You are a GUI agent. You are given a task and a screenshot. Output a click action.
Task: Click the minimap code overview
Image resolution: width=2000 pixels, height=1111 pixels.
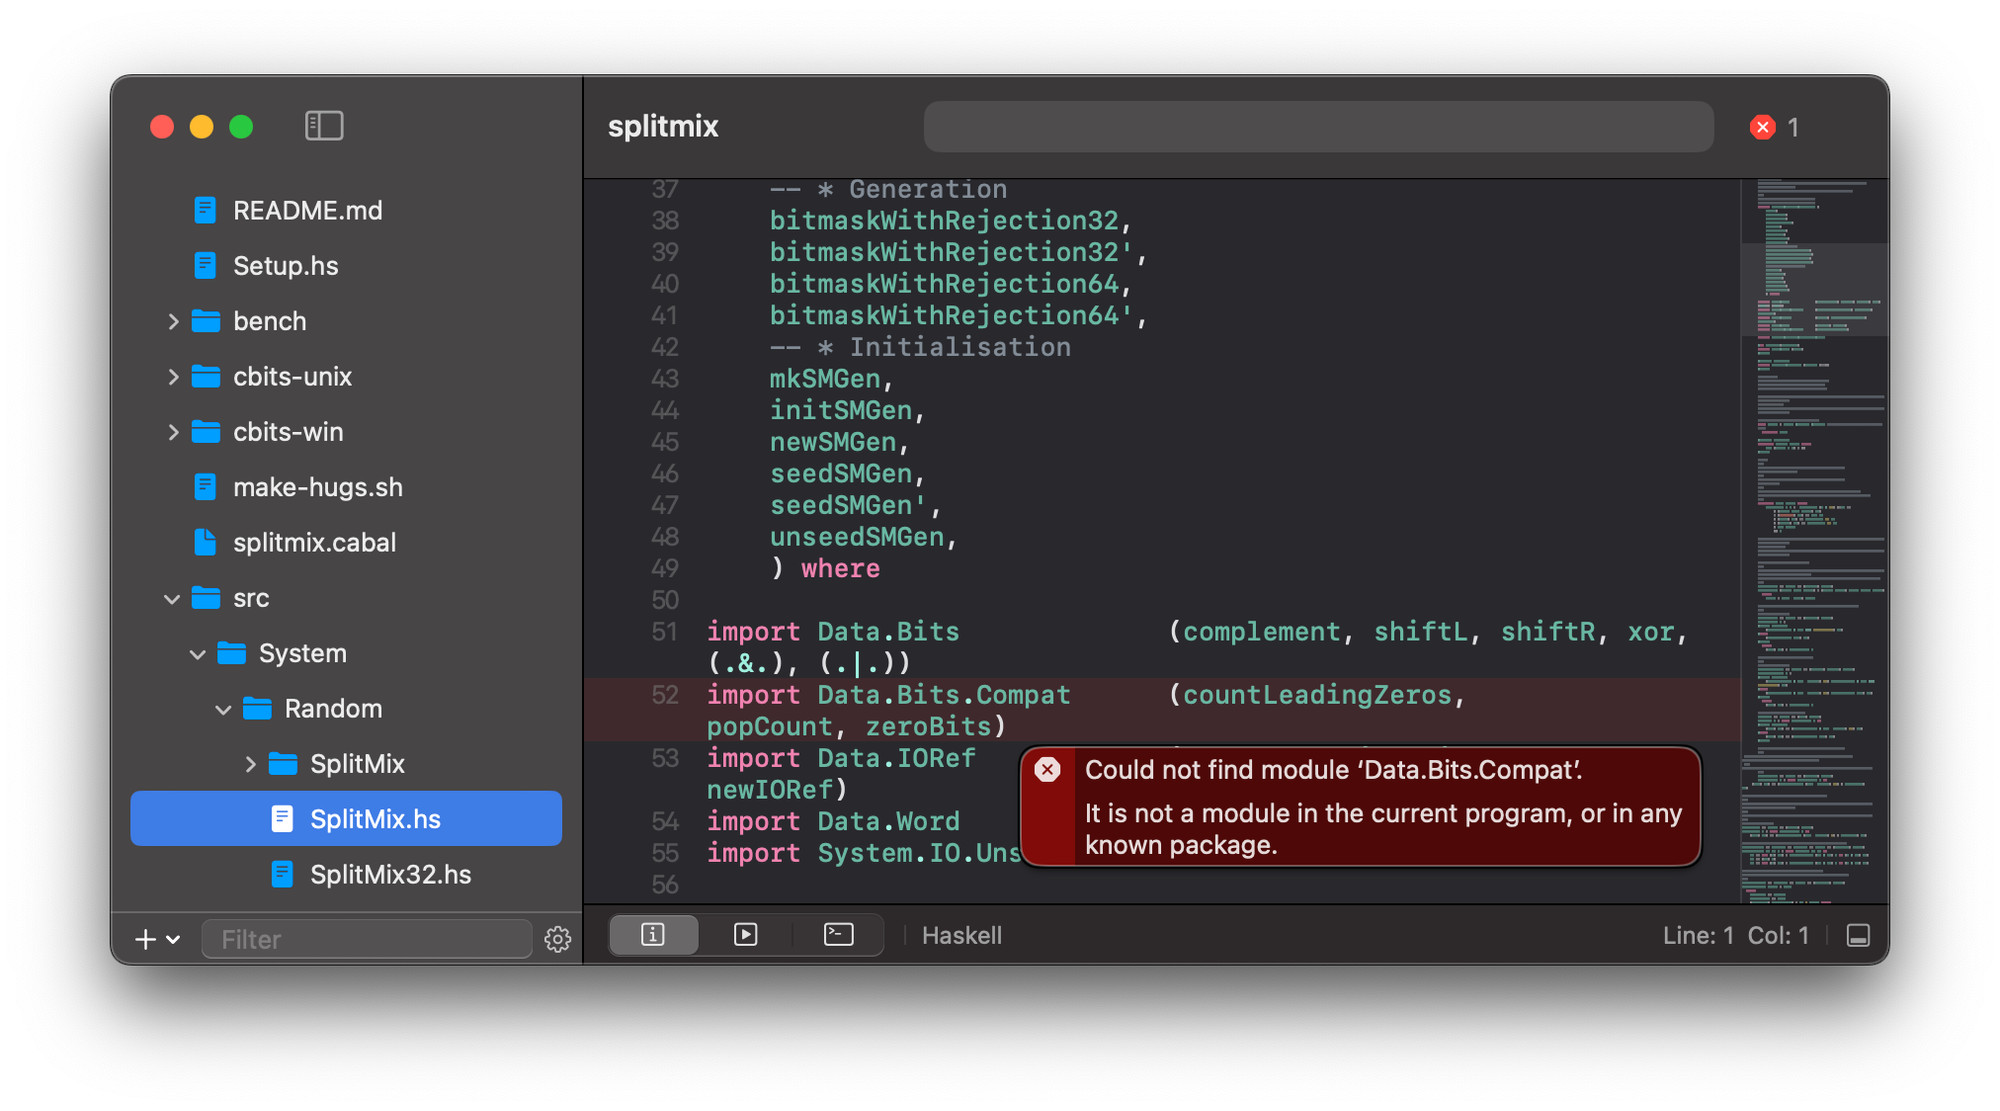[x=1814, y=540]
